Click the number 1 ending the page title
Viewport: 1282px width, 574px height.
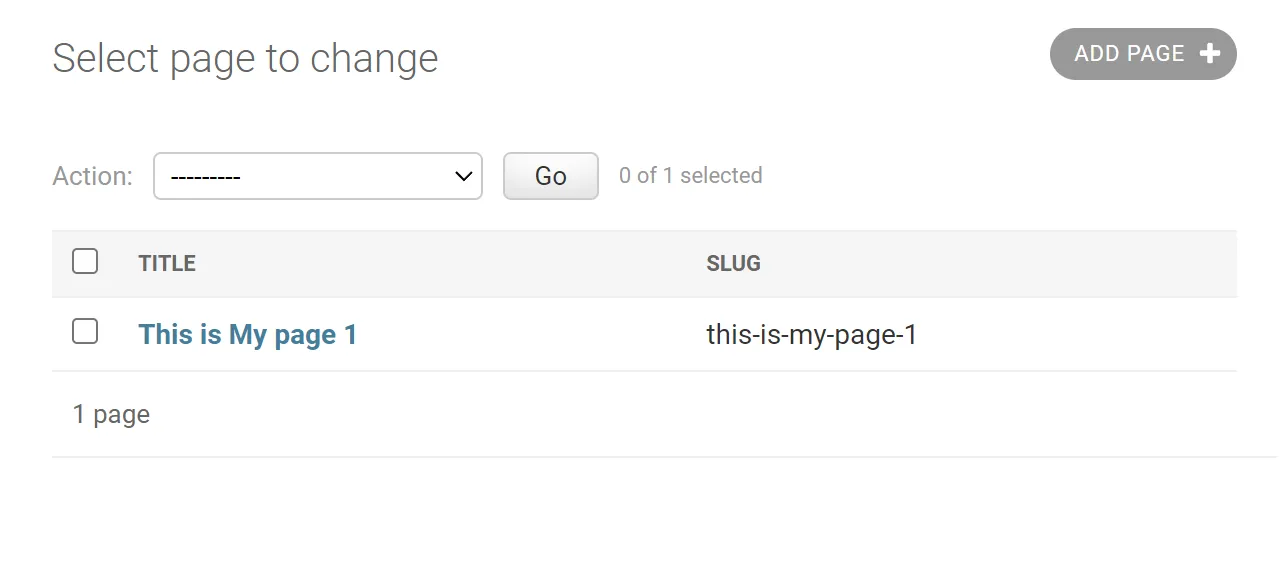tap(350, 334)
